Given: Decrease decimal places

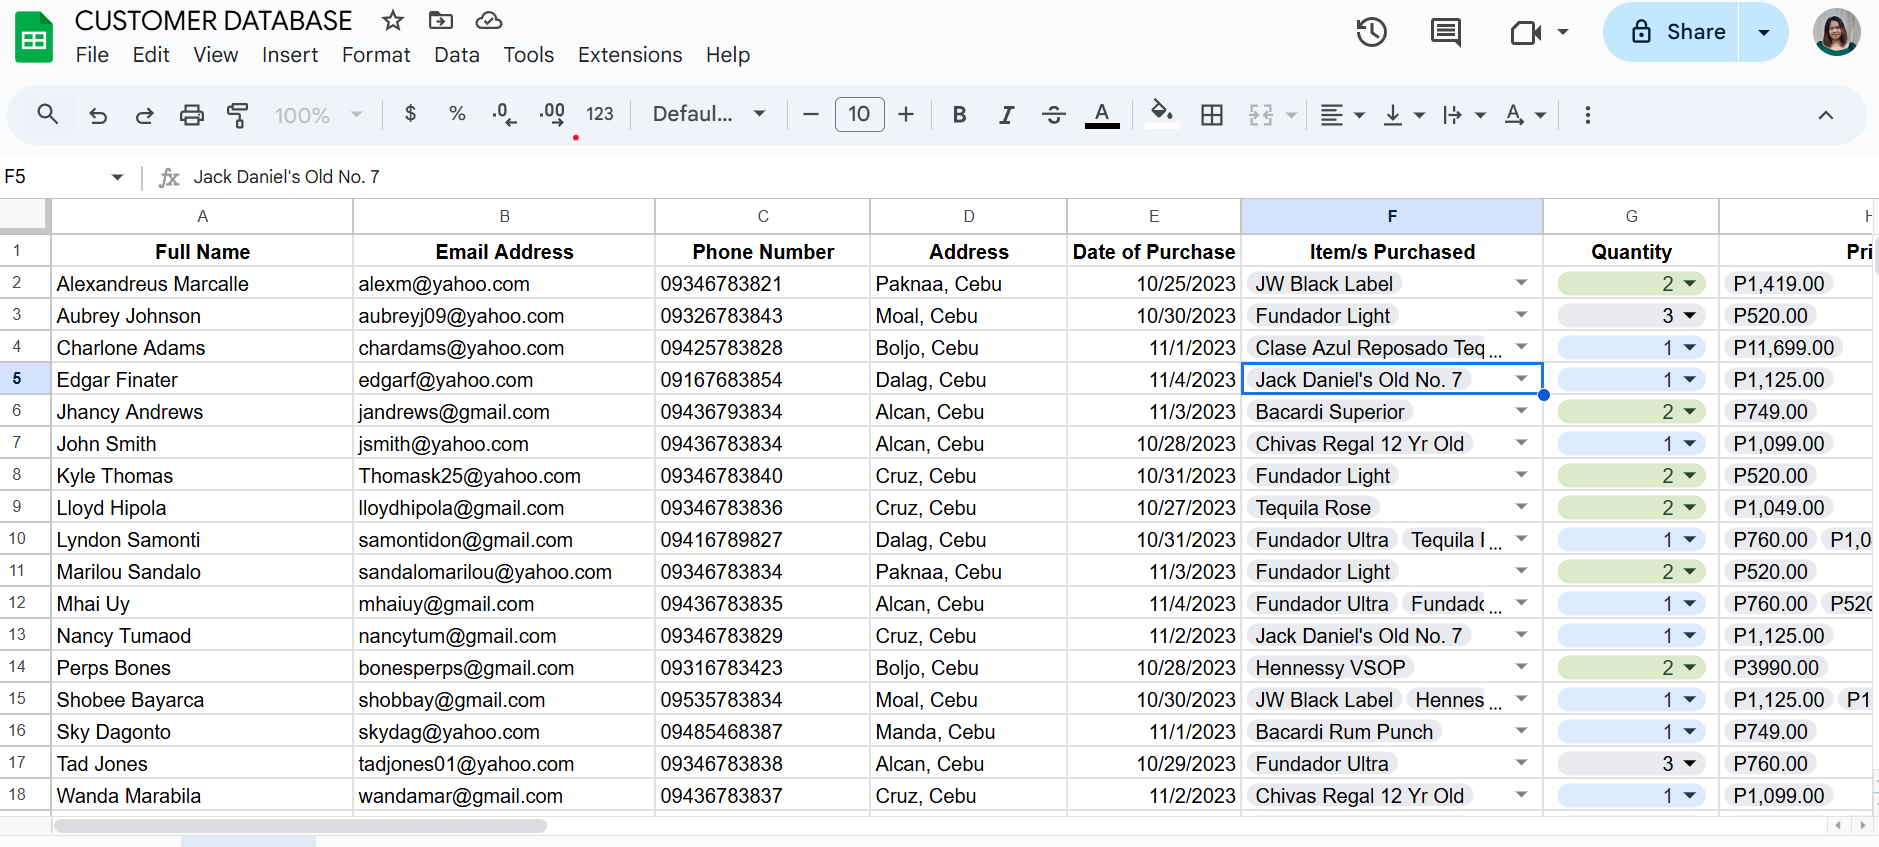Looking at the screenshot, I should click(504, 114).
